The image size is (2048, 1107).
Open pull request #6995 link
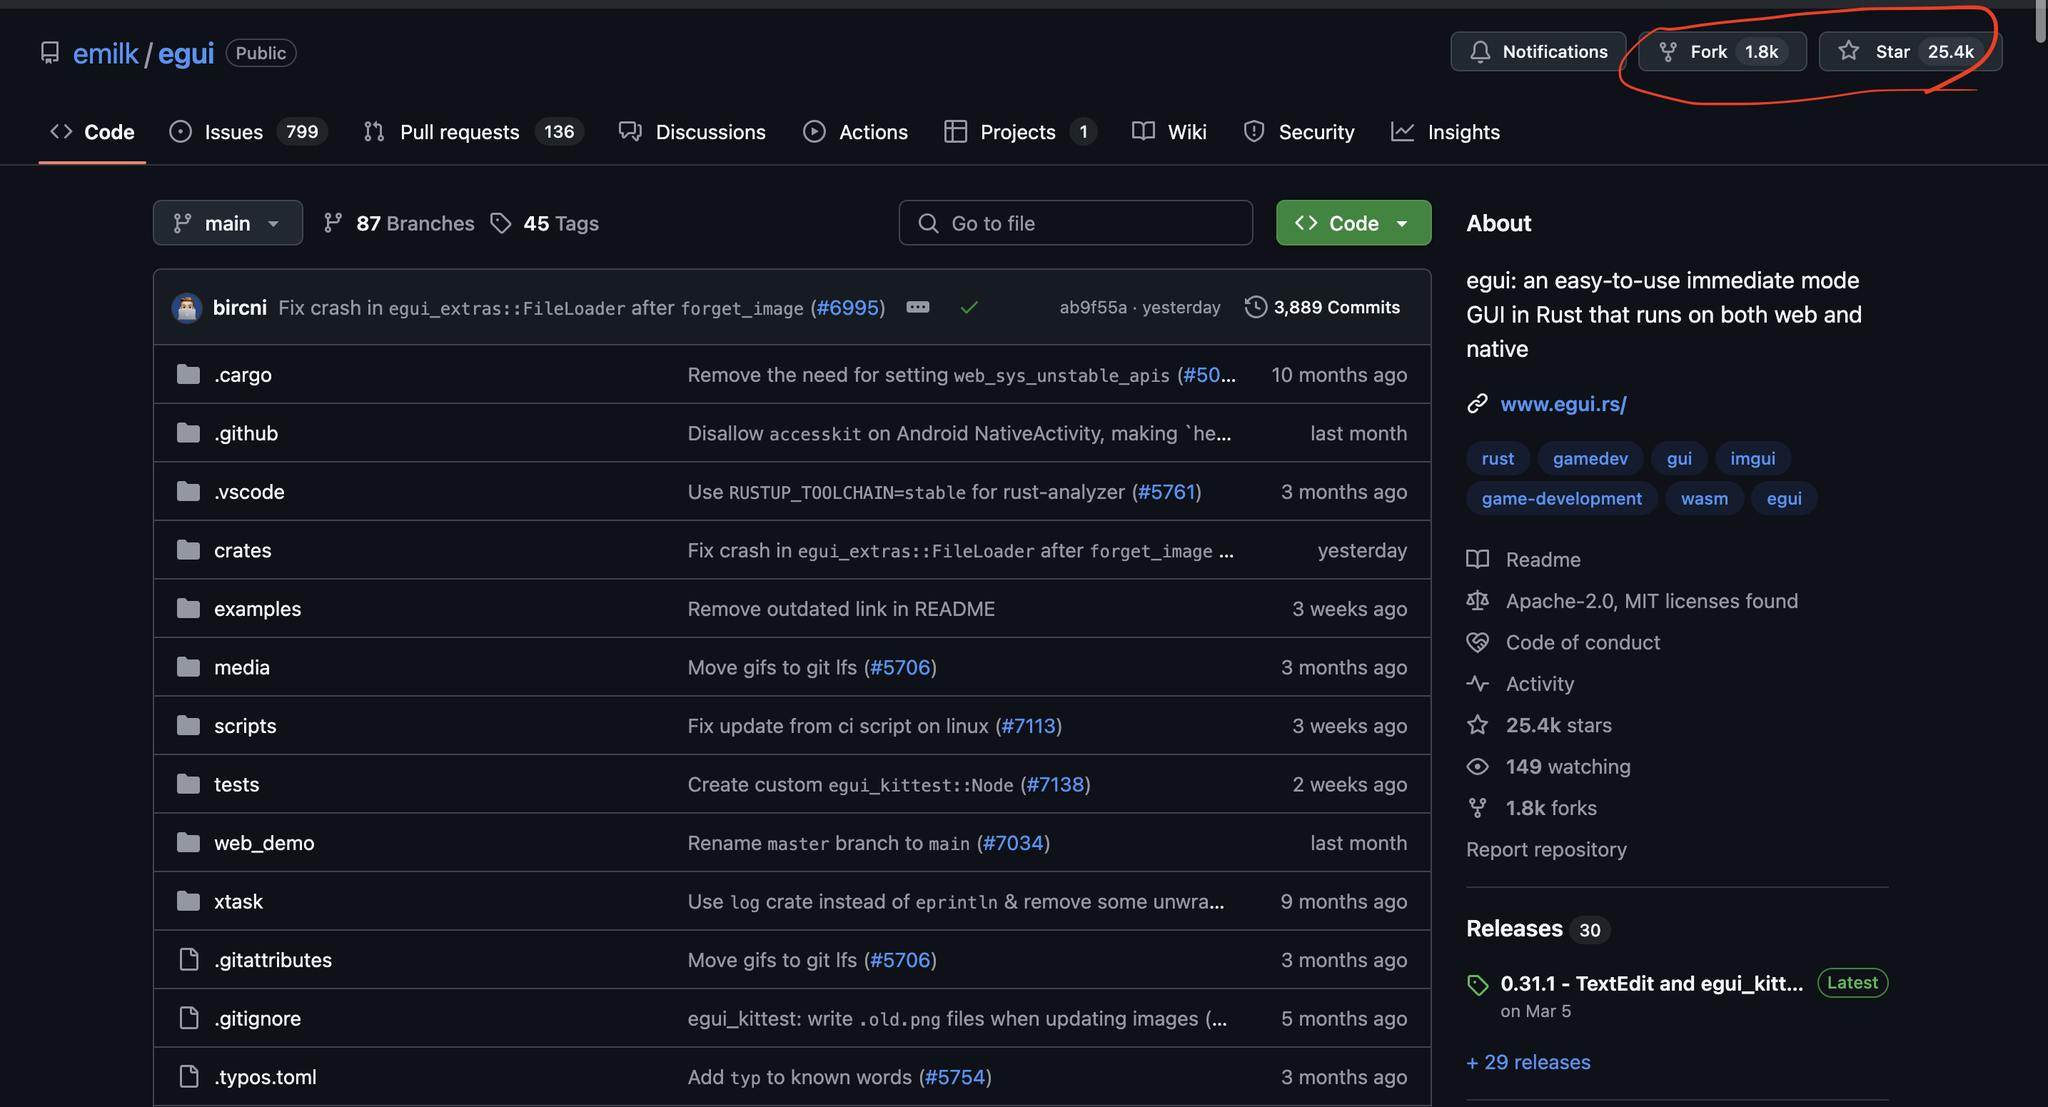pyautogui.click(x=848, y=308)
